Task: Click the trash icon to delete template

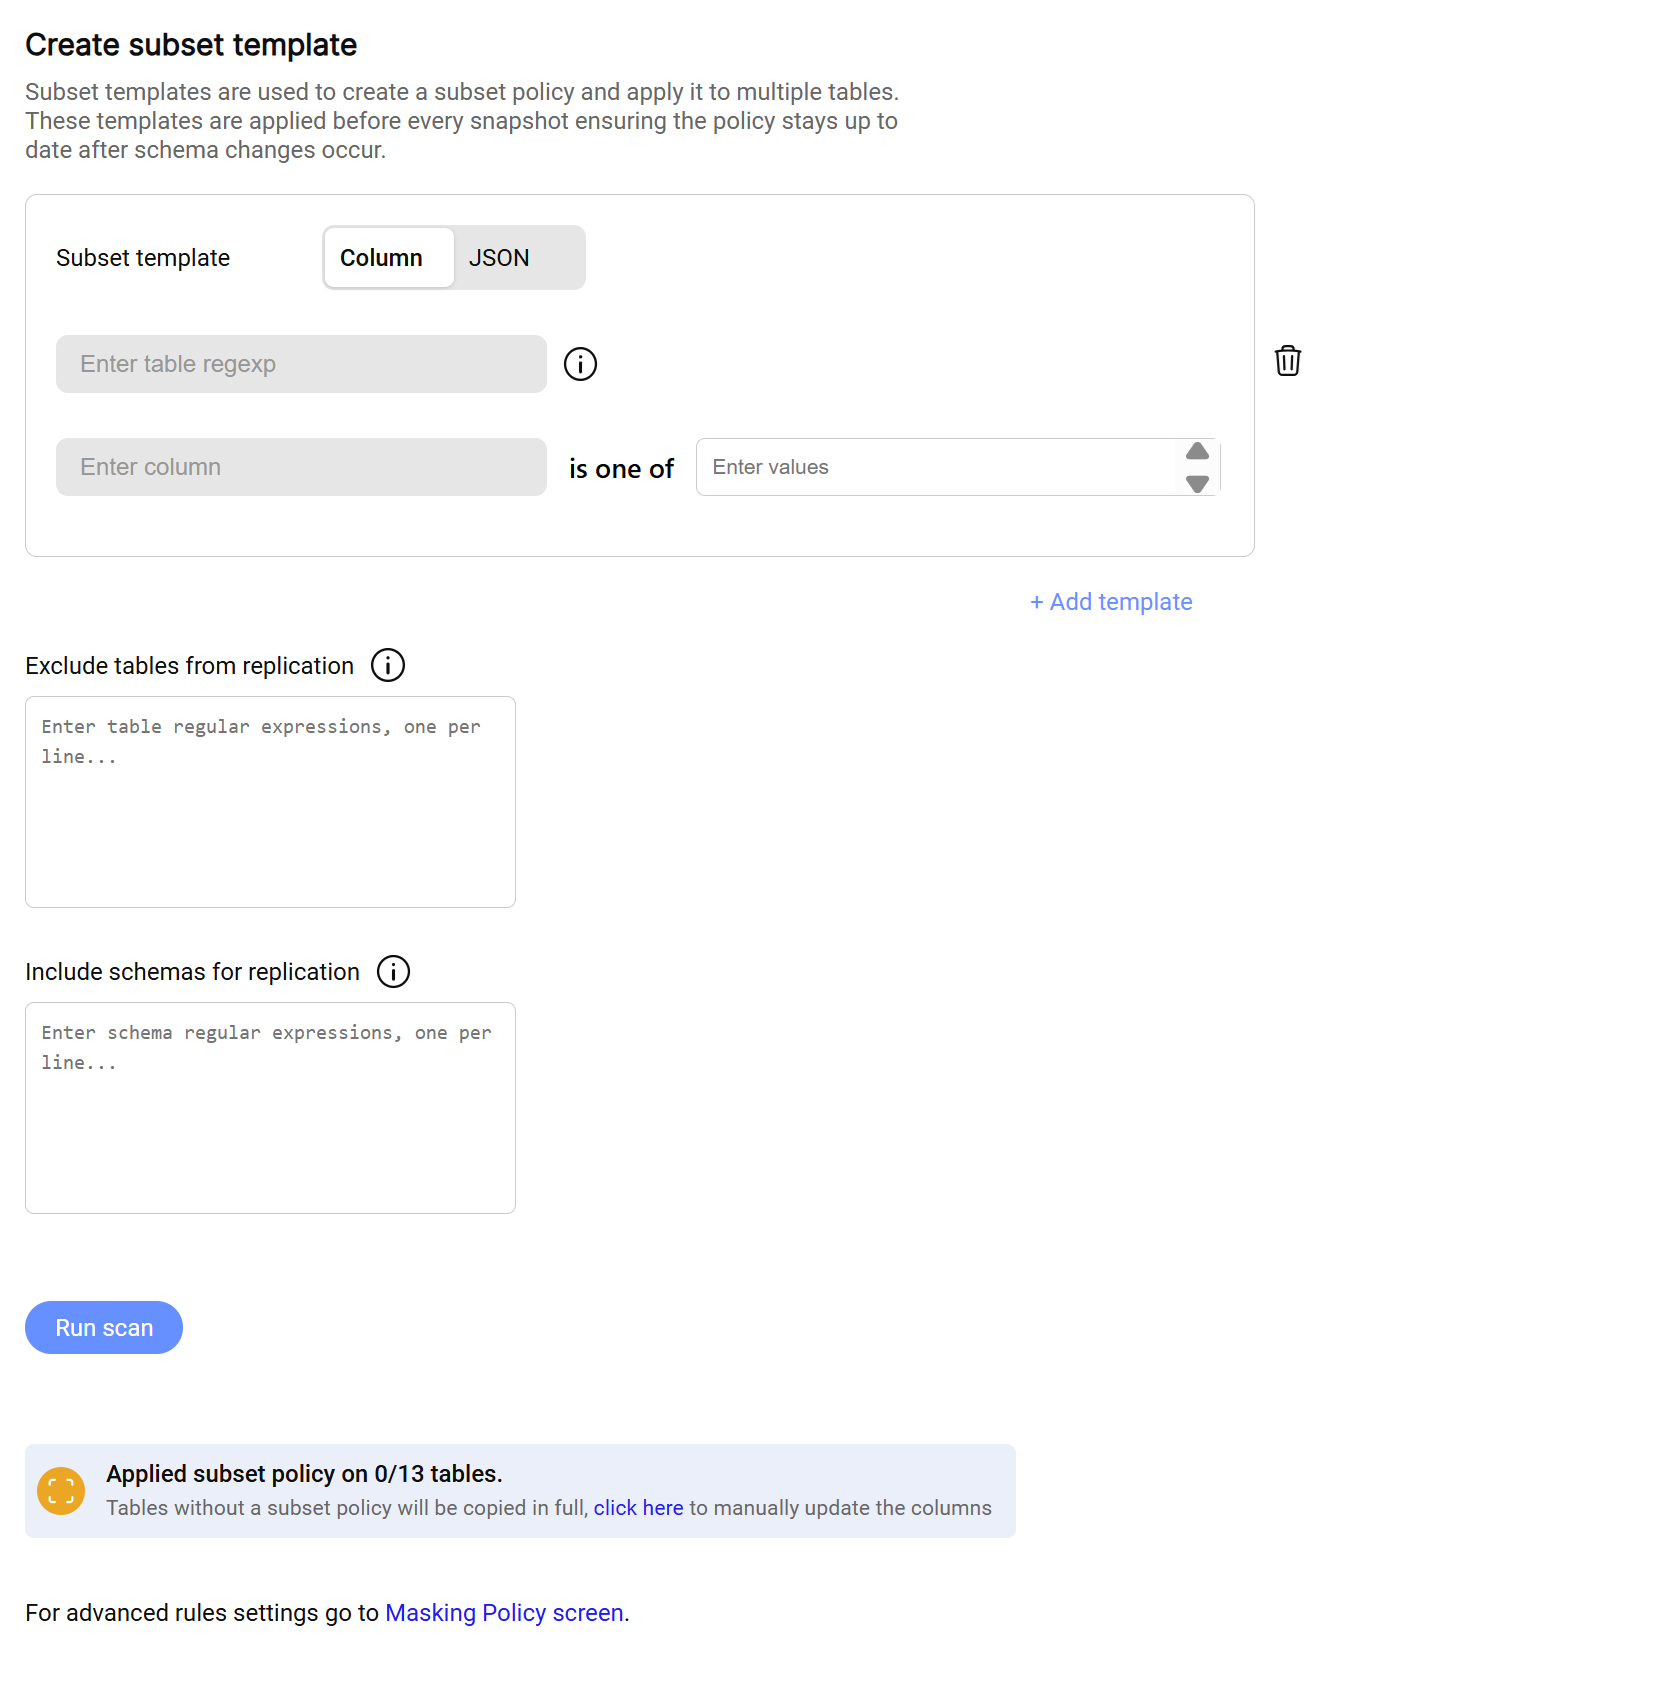Action: coord(1287,361)
